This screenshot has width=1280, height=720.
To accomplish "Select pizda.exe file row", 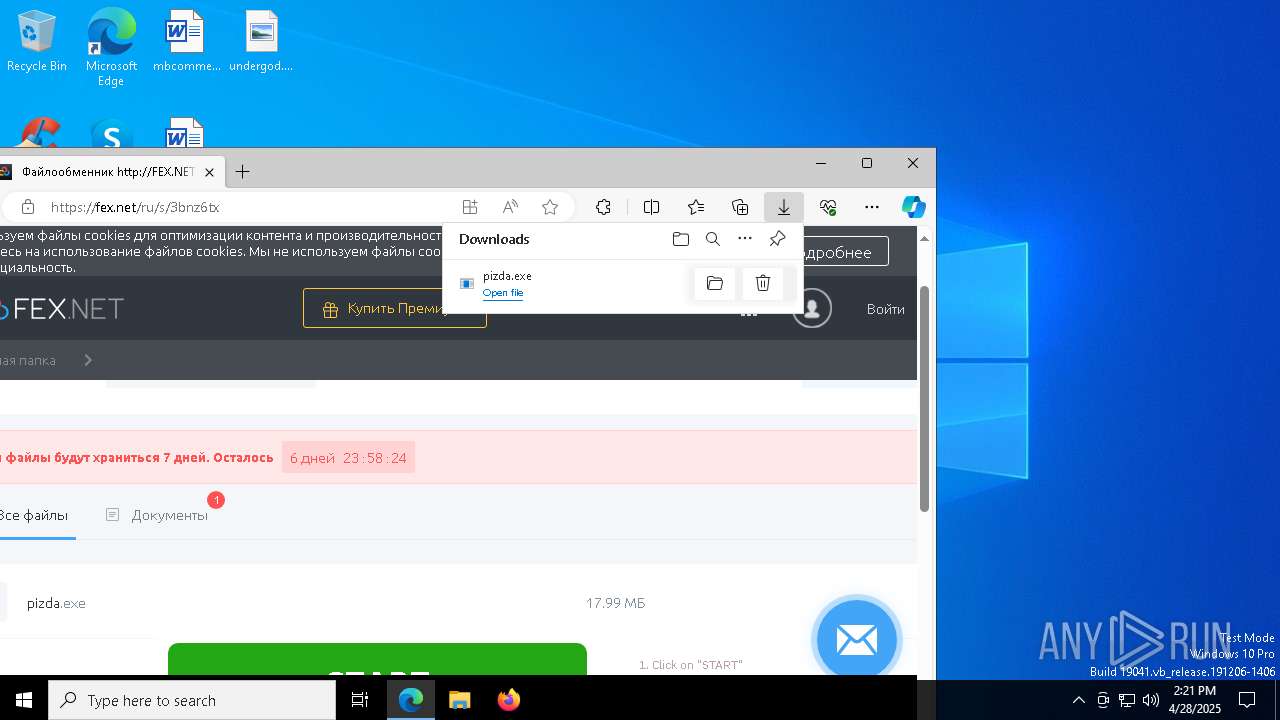I will pos(458,603).
